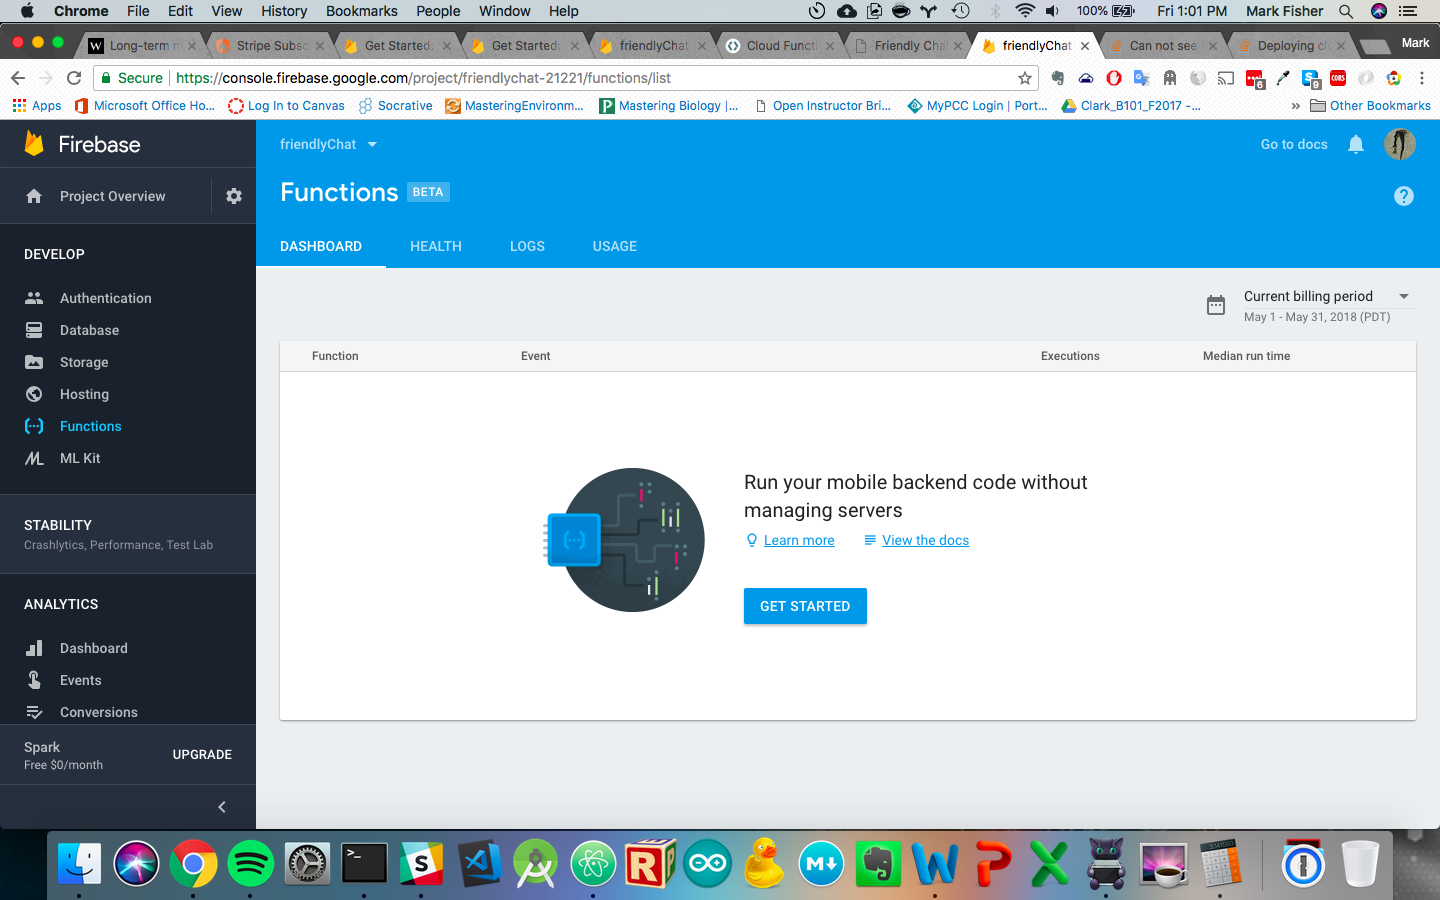Open project settings gear icon
The image size is (1440, 900).
[234, 196]
